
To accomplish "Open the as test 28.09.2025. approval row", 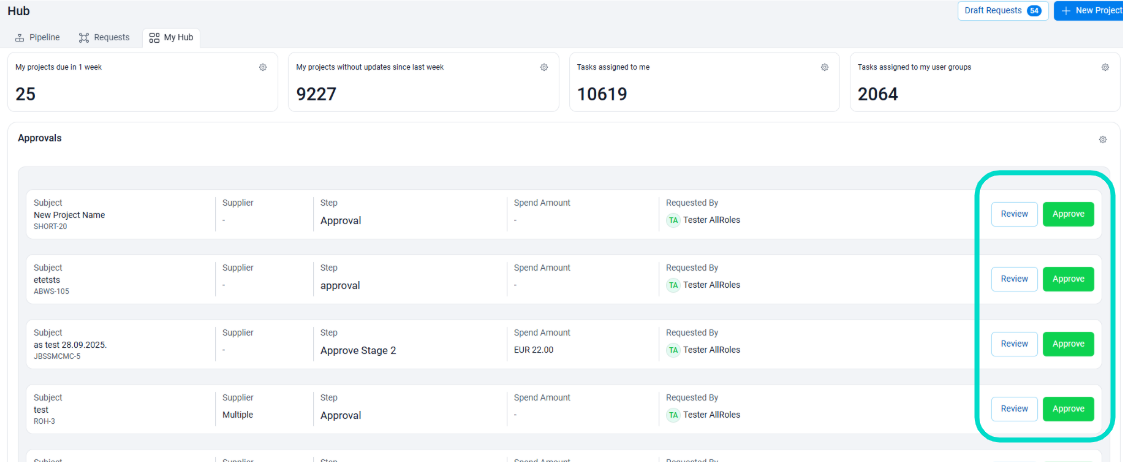I will 69,345.
